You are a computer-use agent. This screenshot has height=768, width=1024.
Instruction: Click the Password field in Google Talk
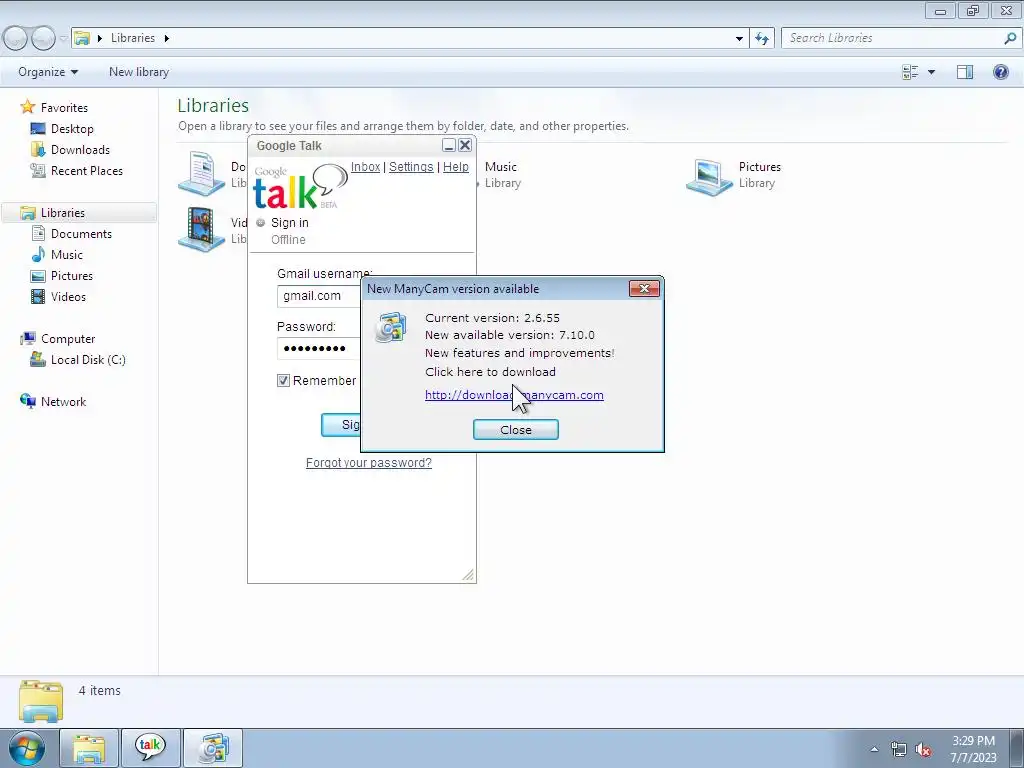pyautogui.click(x=319, y=348)
